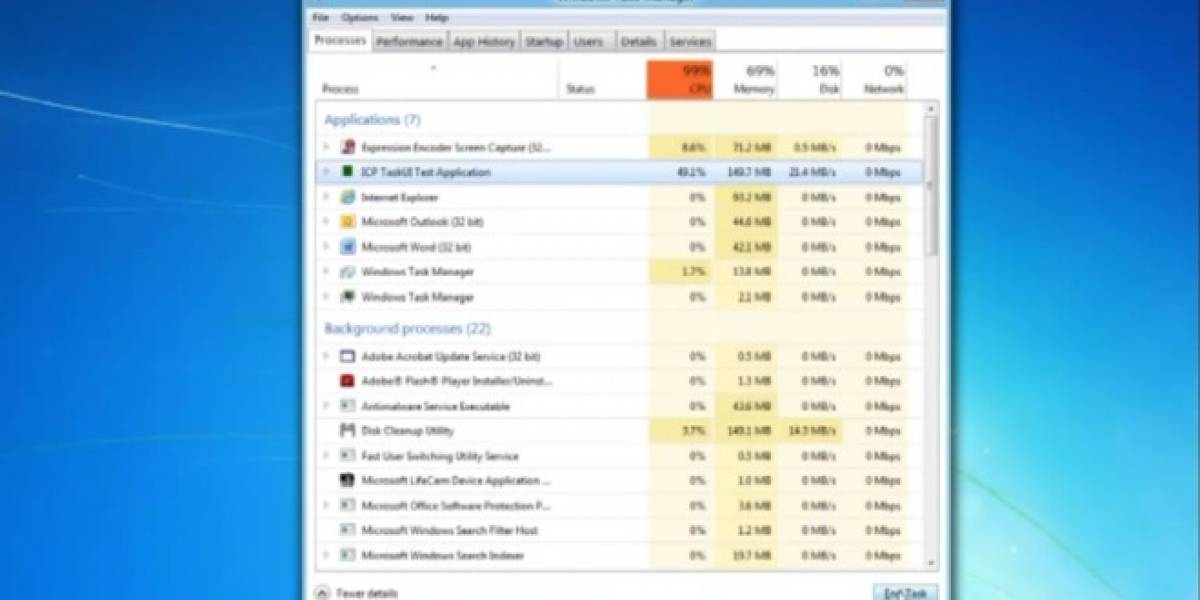
Task: Select the Disk Cleanup Utility row name
Action: [407, 431]
